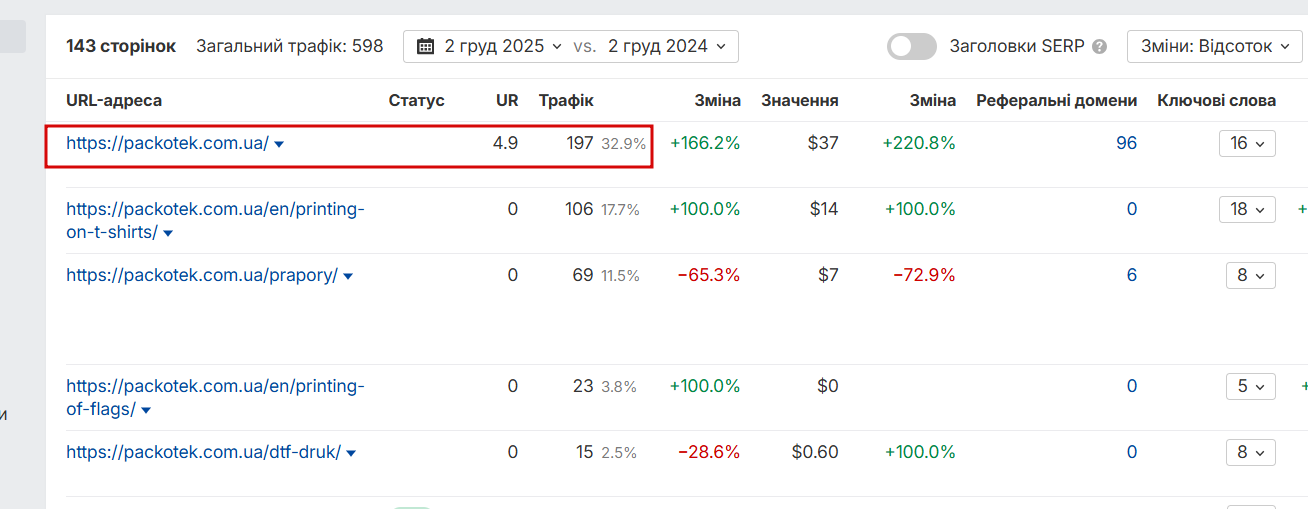Click the traffic value 106
Screen dimensions: 1308x509
click(579, 209)
